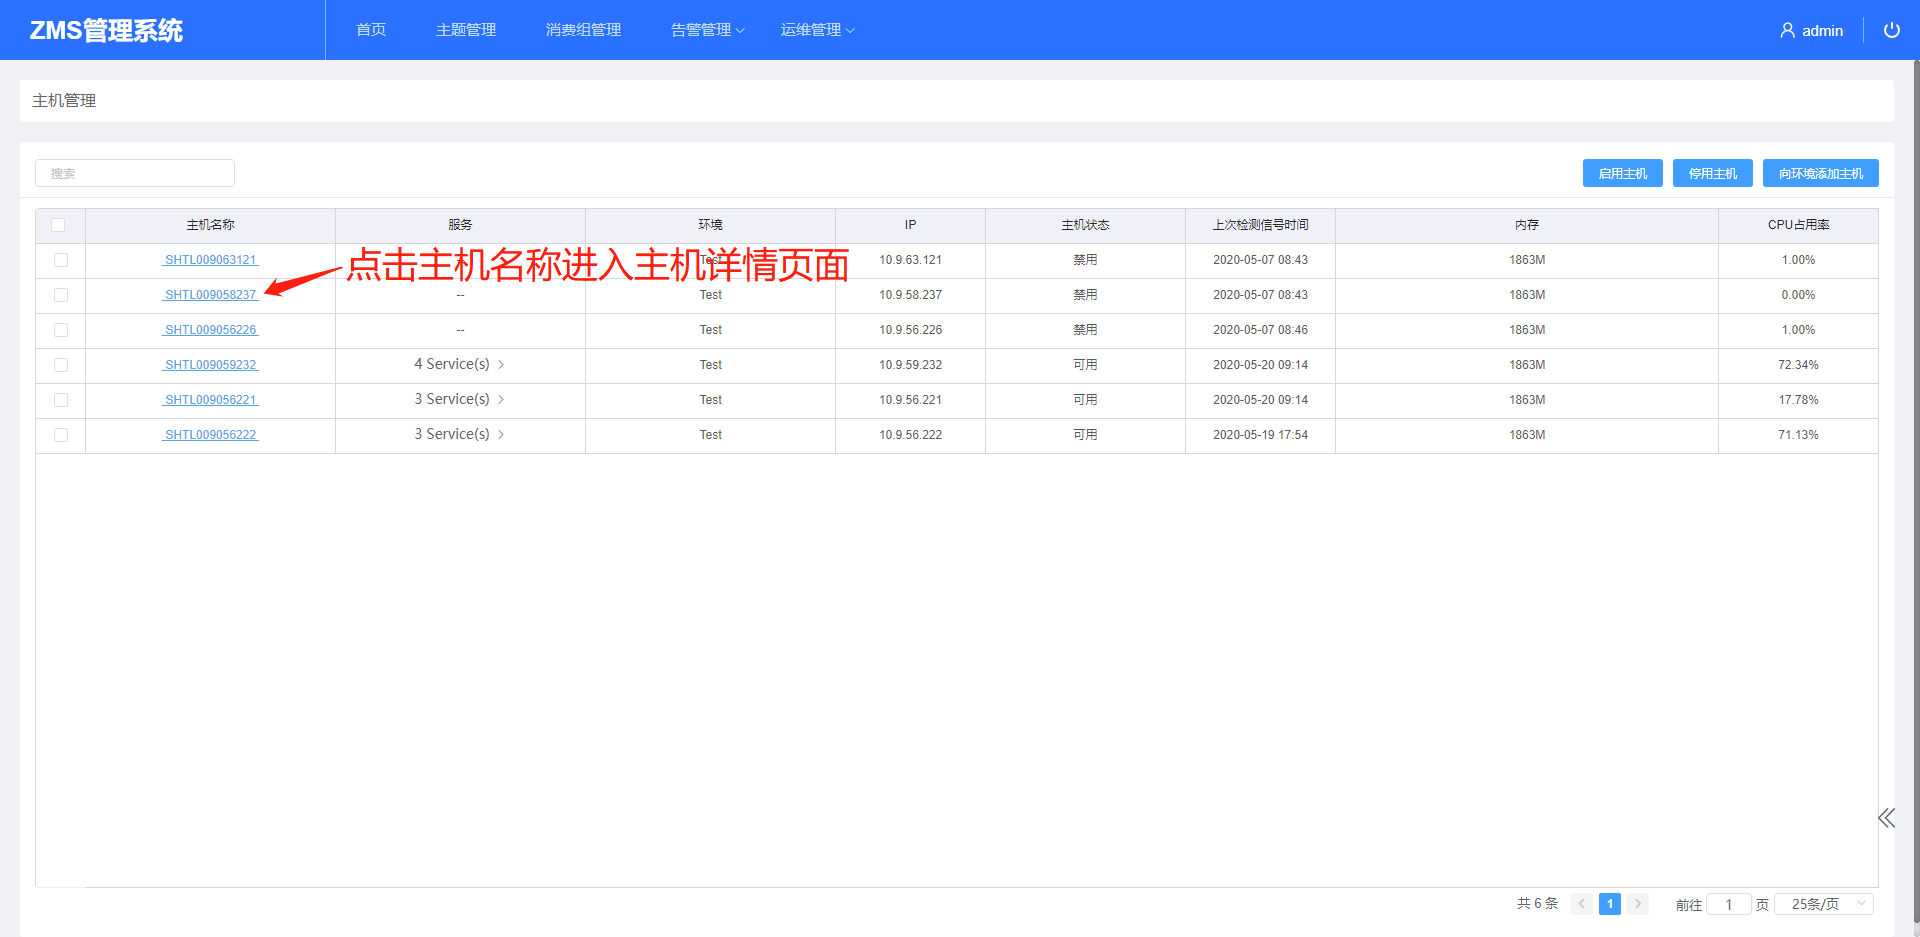Click IP cell 10.9.63.121
1920x937 pixels.
910,260
